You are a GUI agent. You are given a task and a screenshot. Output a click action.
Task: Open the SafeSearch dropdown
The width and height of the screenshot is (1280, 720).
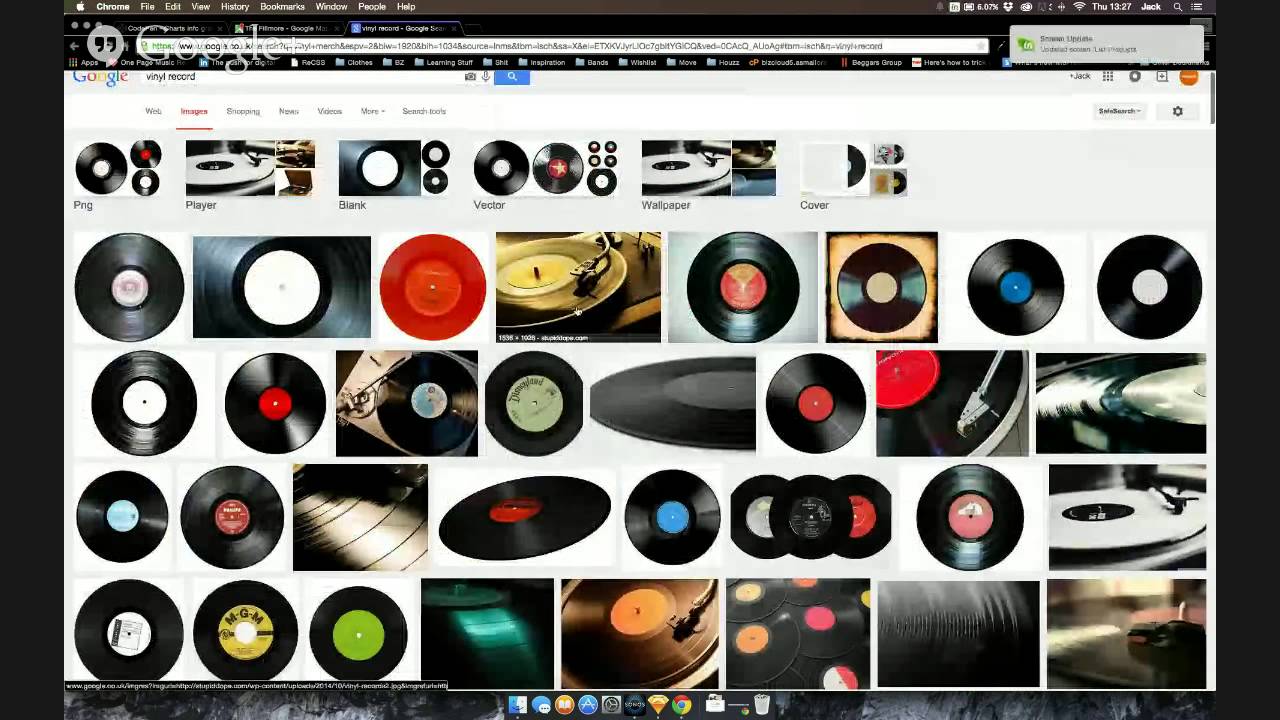click(1119, 111)
